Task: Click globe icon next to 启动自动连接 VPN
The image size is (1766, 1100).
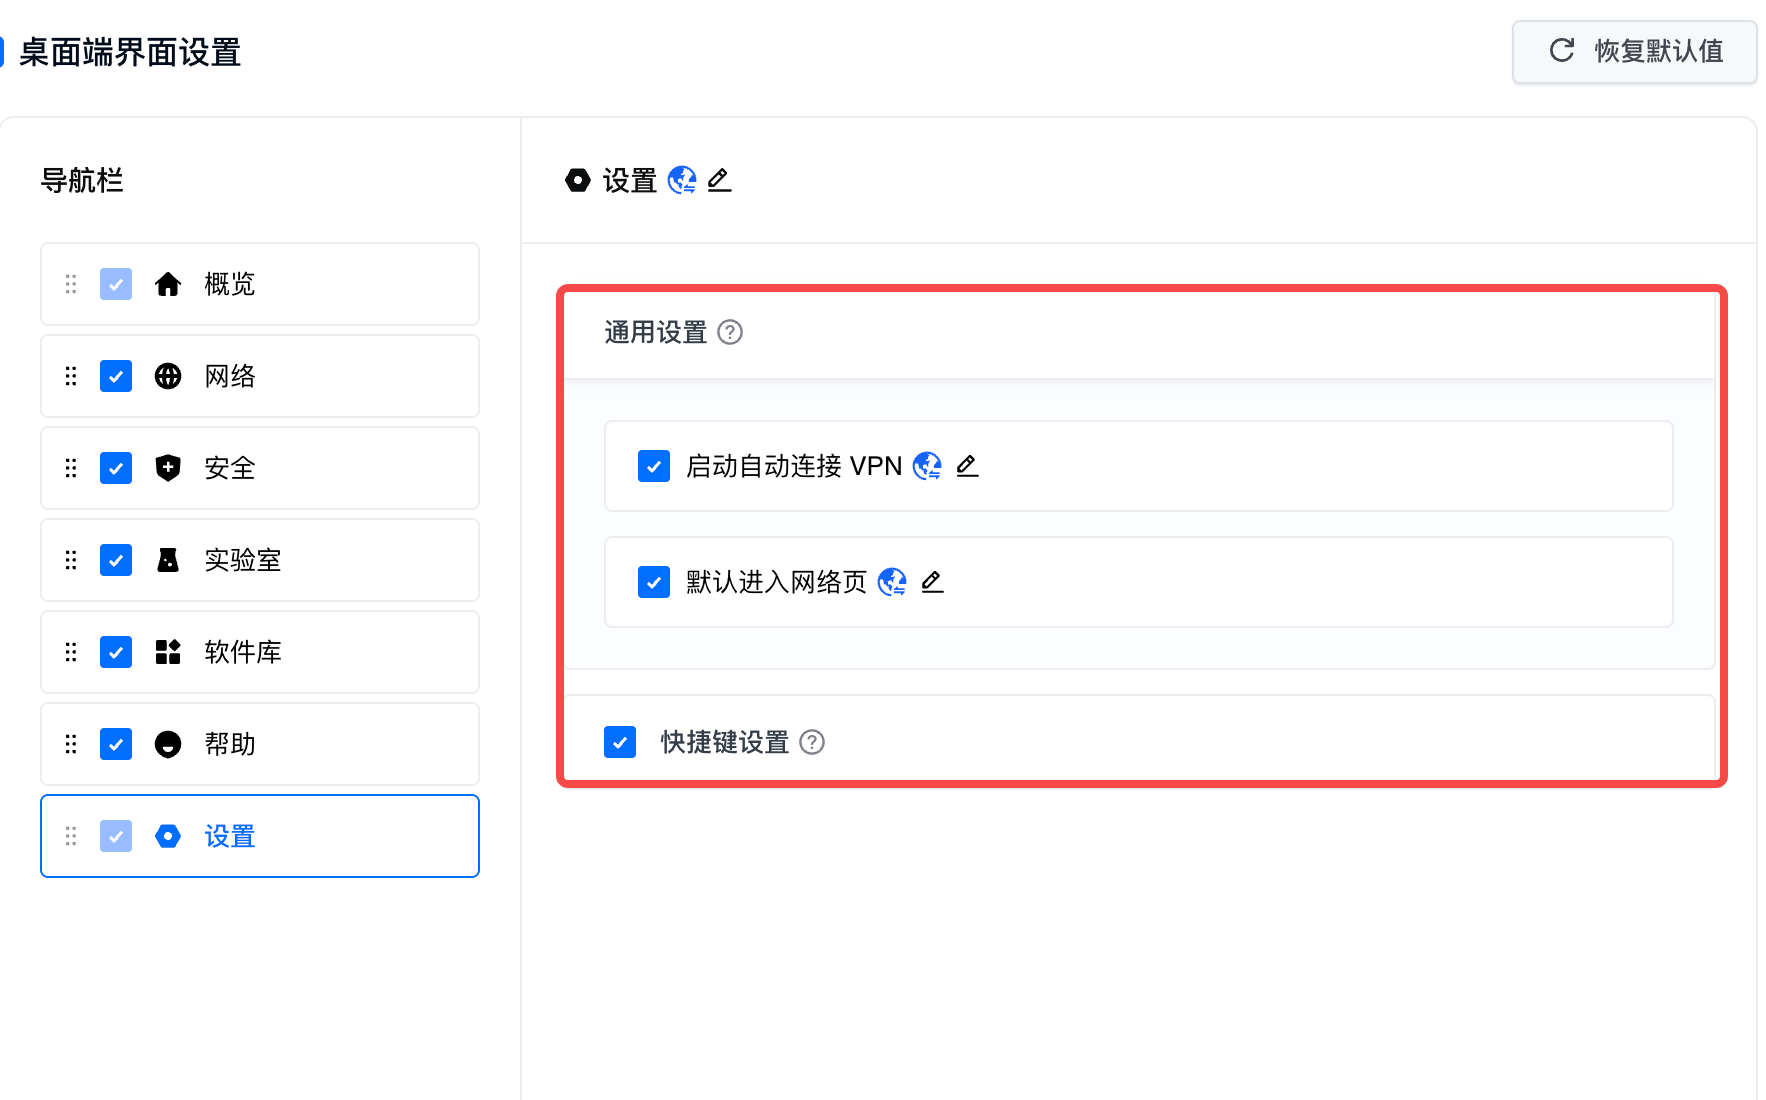Action: point(928,466)
